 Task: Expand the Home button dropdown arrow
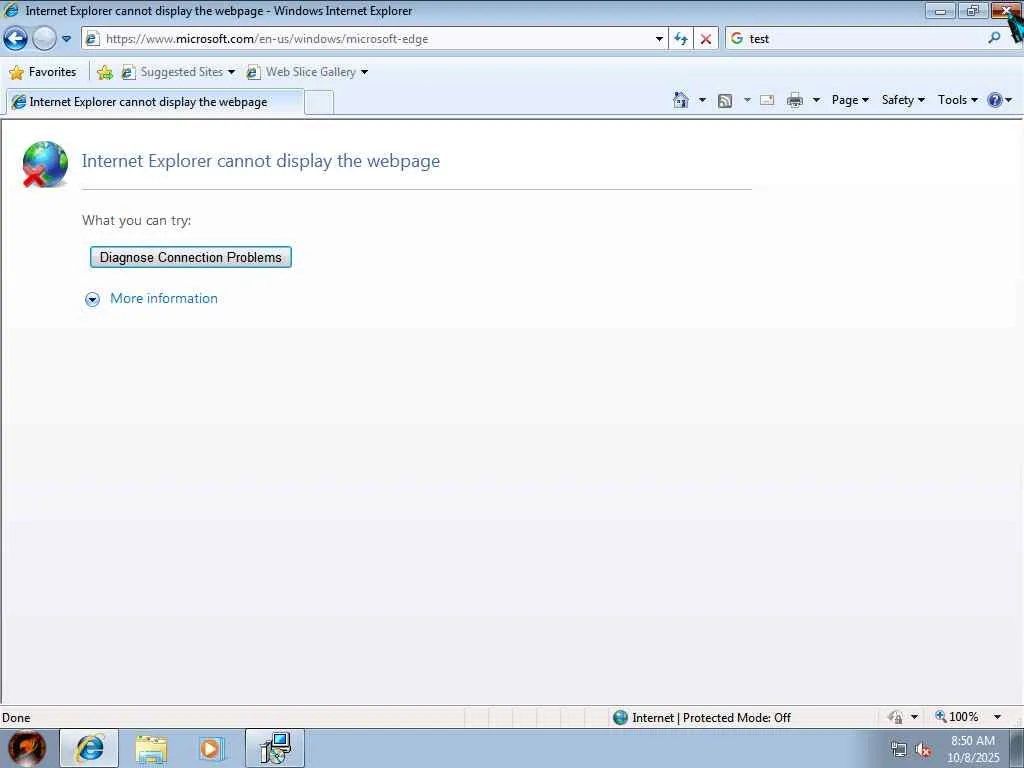(702, 100)
